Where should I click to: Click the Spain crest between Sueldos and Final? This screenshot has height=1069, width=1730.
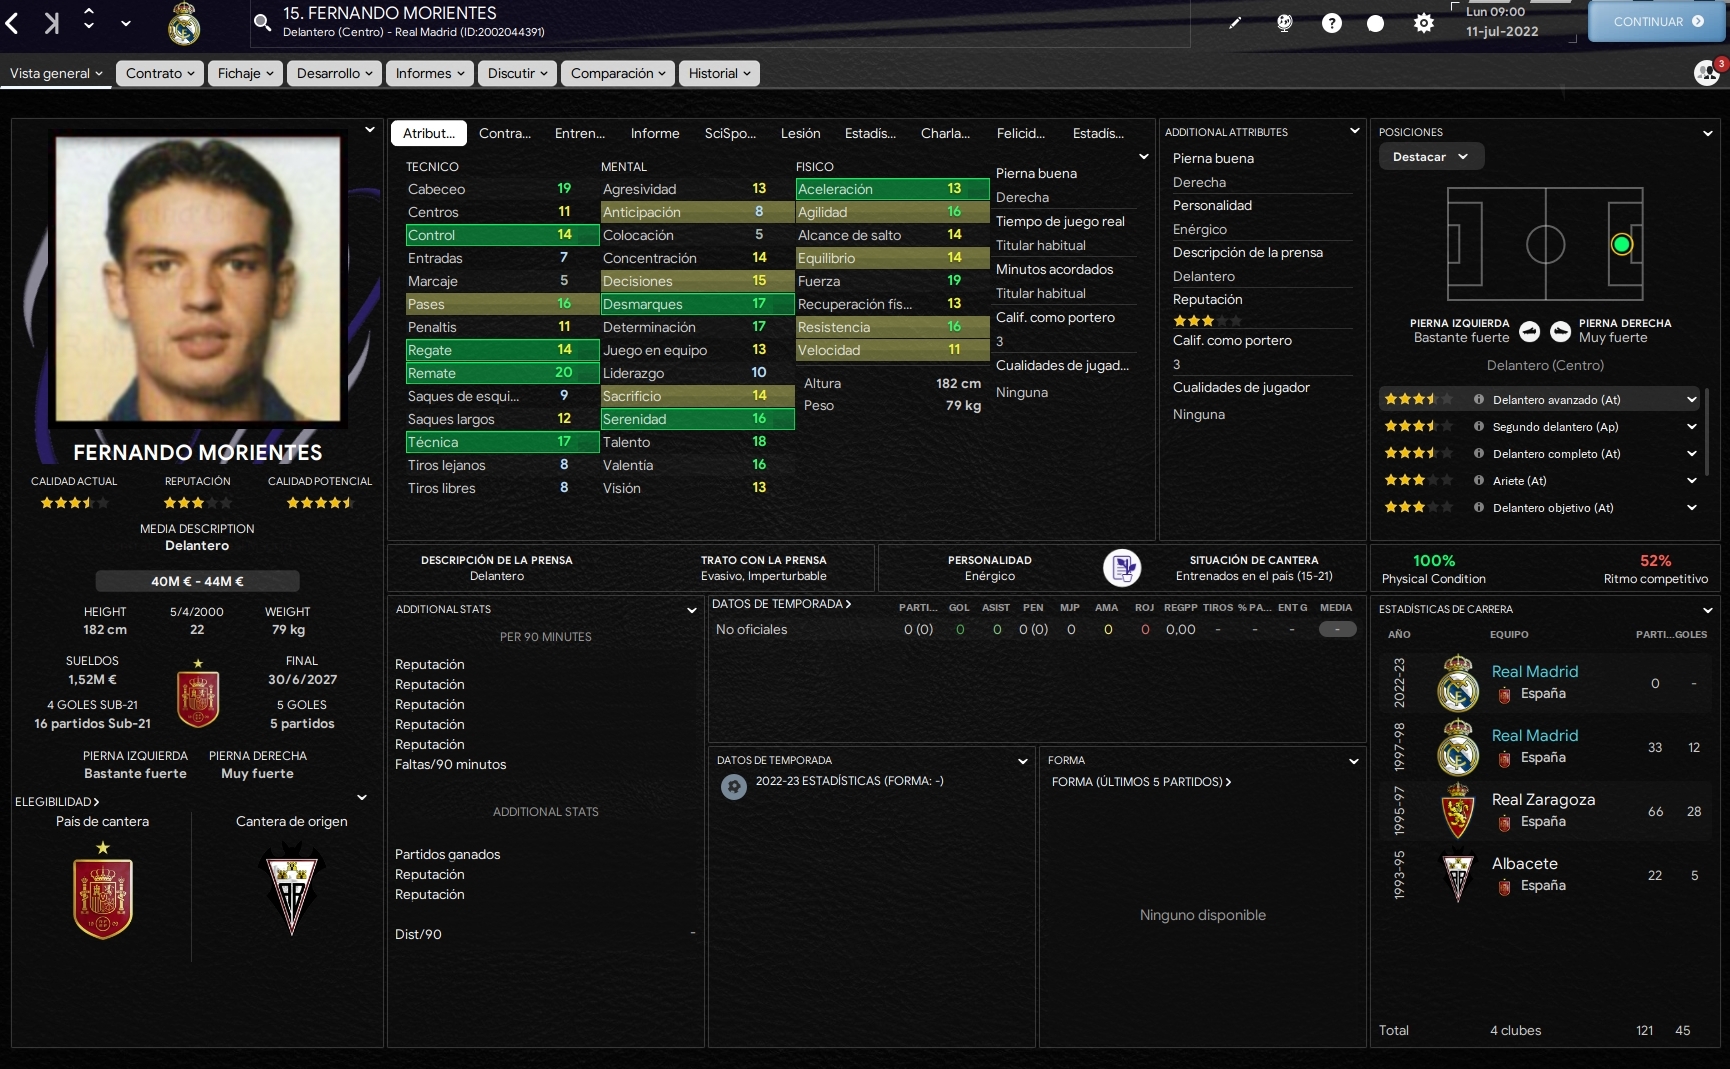coord(198,693)
